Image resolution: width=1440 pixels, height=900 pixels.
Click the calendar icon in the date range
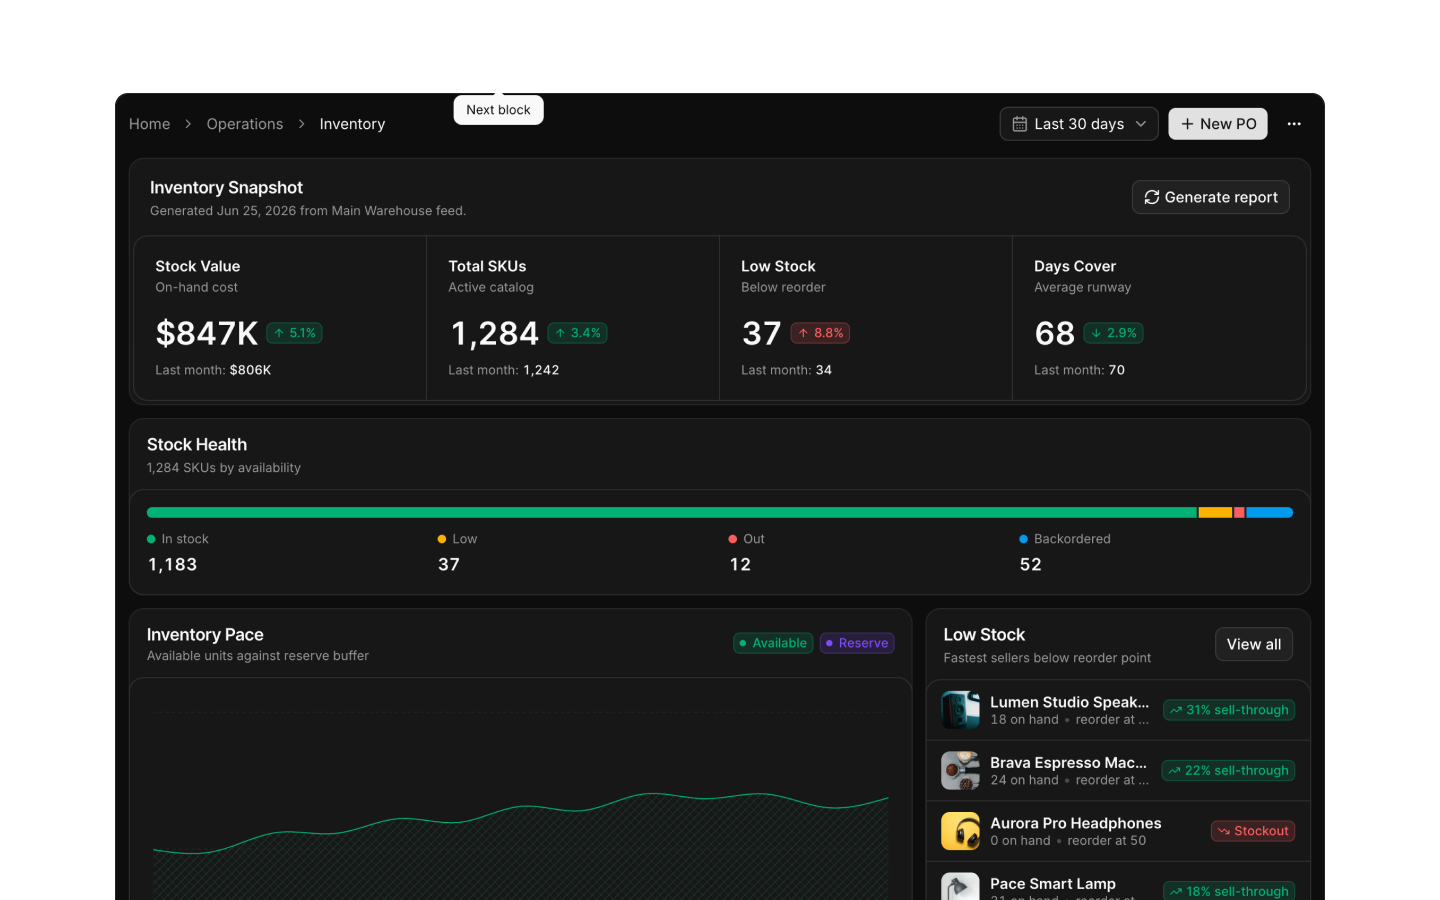(1020, 124)
